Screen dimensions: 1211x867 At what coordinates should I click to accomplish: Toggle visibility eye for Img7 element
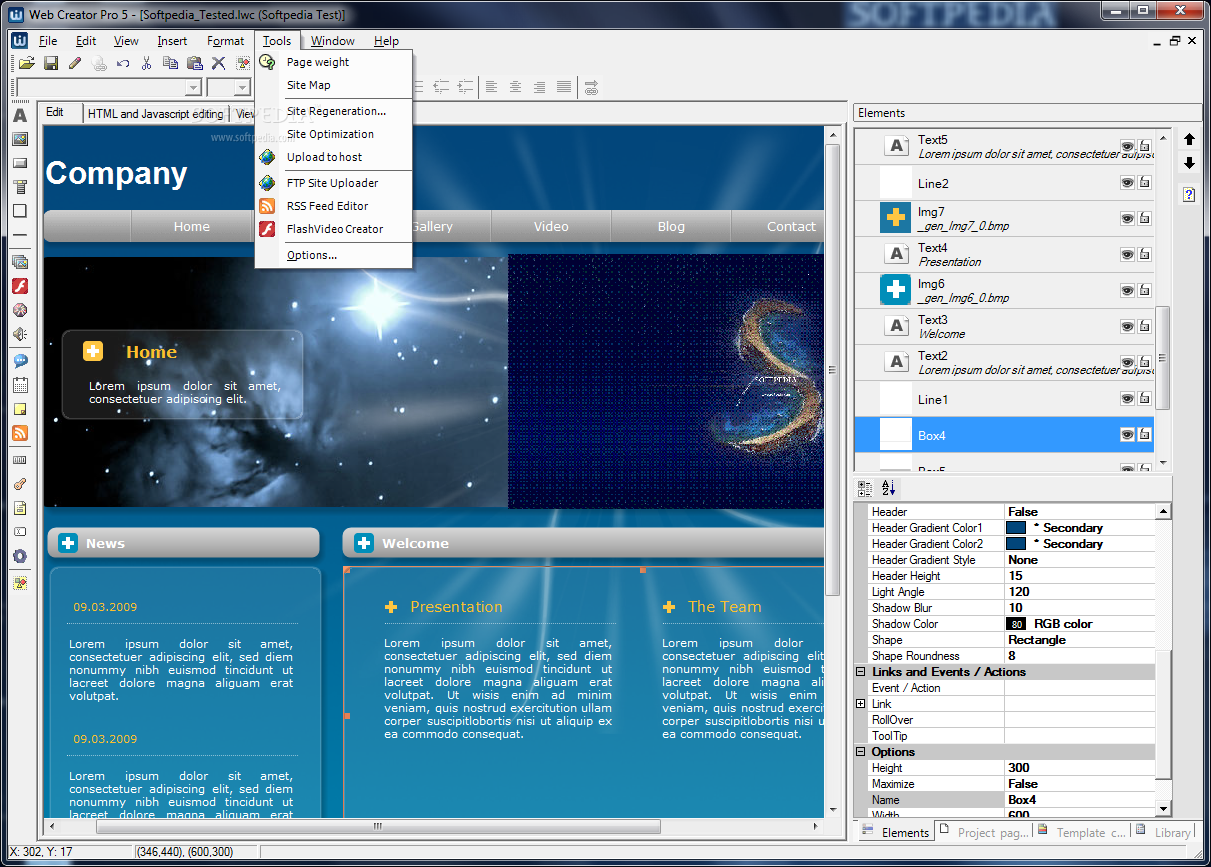click(1127, 219)
